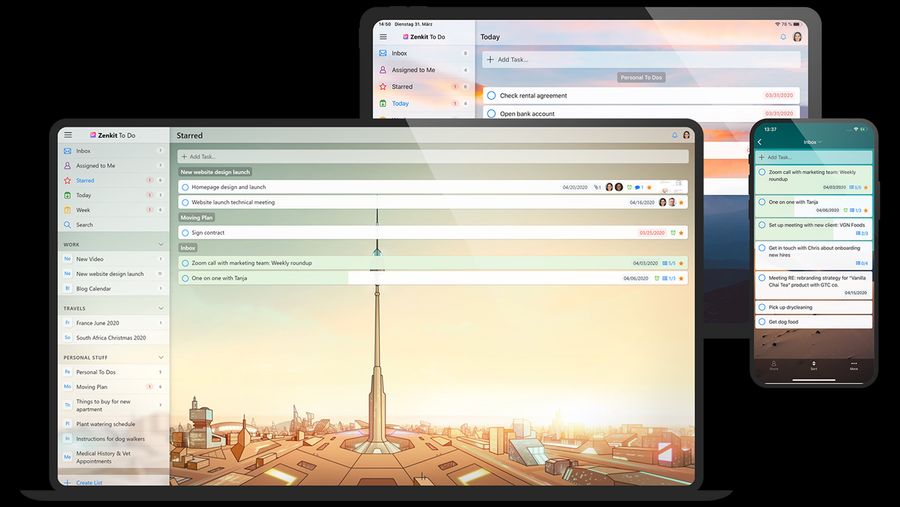
Task: Click the tablet hamburger menu icon
Action: (383, 37)
